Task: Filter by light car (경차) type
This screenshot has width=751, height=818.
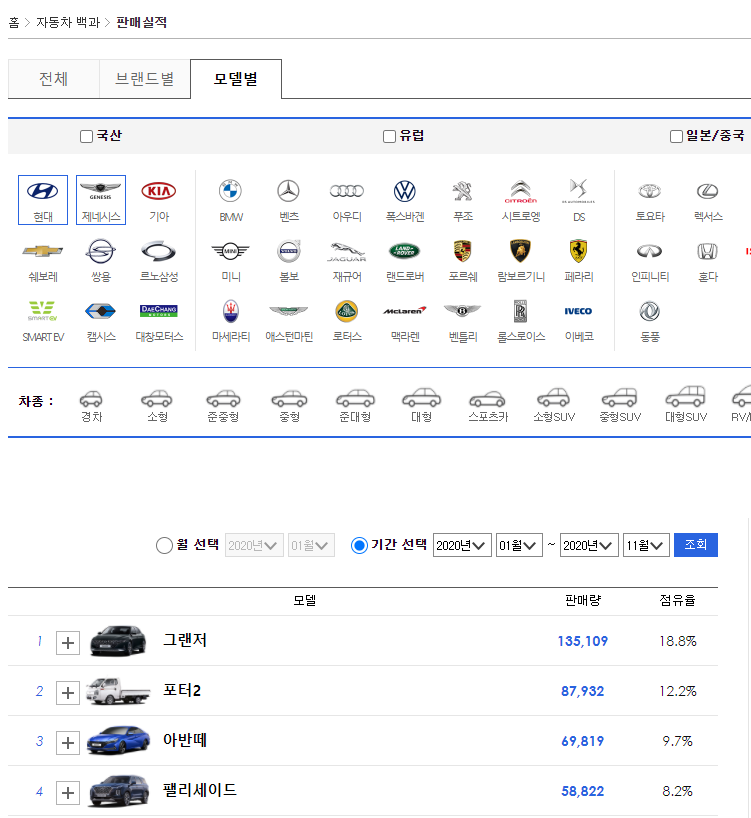Action: (x=91, y=405)
